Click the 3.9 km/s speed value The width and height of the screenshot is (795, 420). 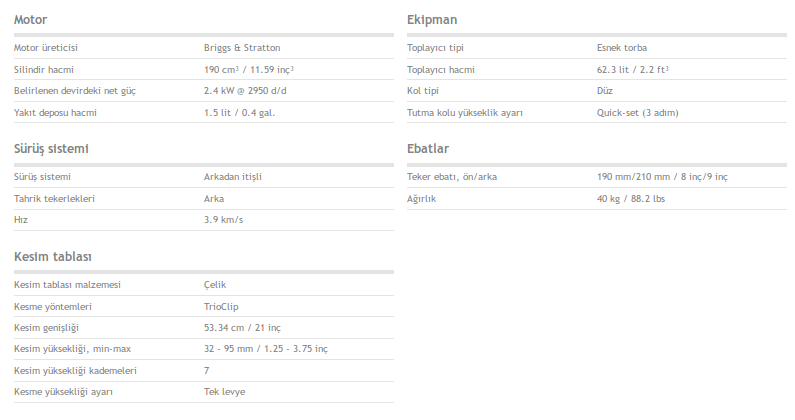[224, 220]
